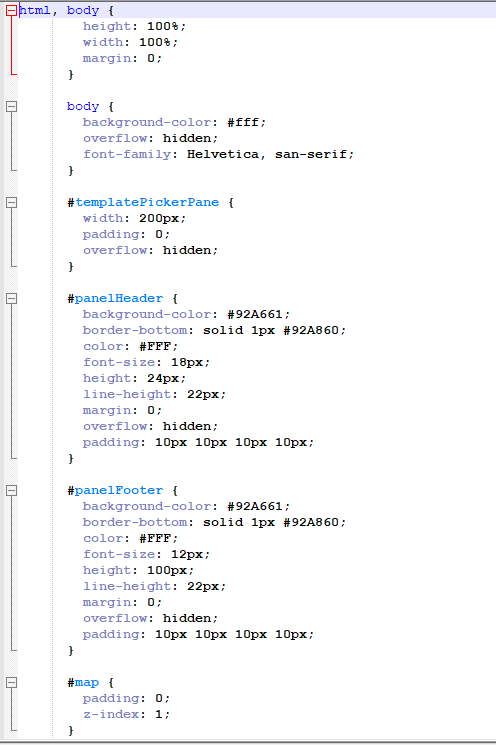The image size is (496, 745).
Task: Click 'overflow: hidden;' in panelFooter block
Action: tap(150, 618)
